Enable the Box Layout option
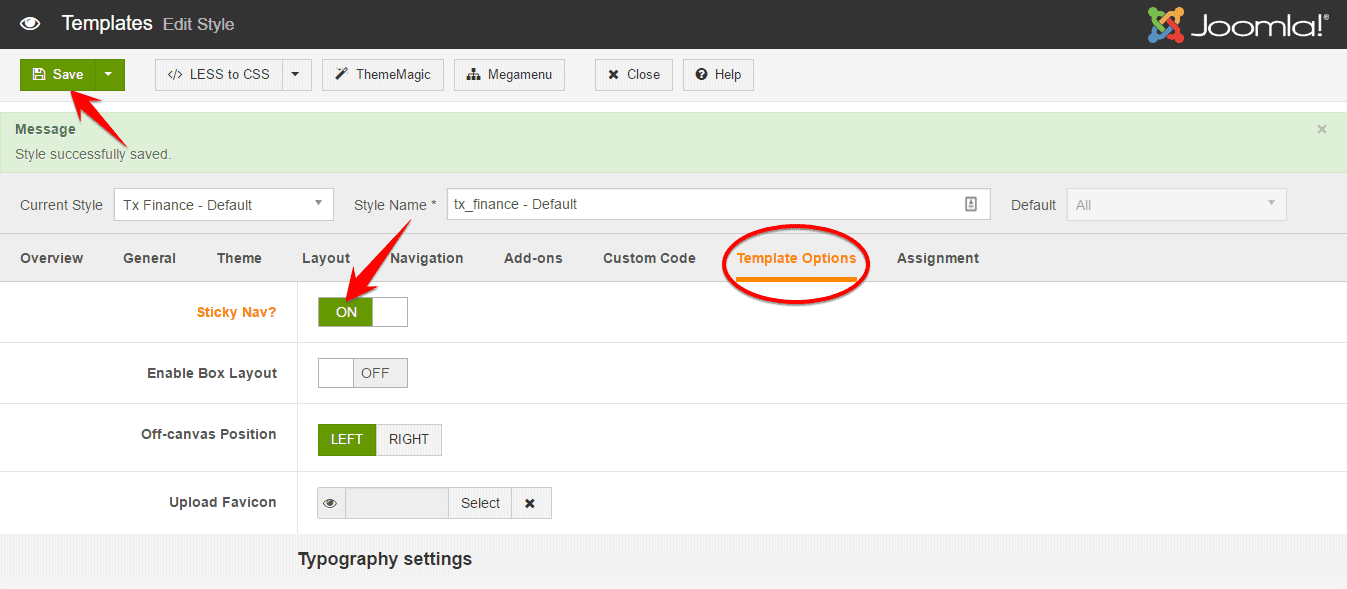This screenshot has height=589, width=1347. click(335, 372)
